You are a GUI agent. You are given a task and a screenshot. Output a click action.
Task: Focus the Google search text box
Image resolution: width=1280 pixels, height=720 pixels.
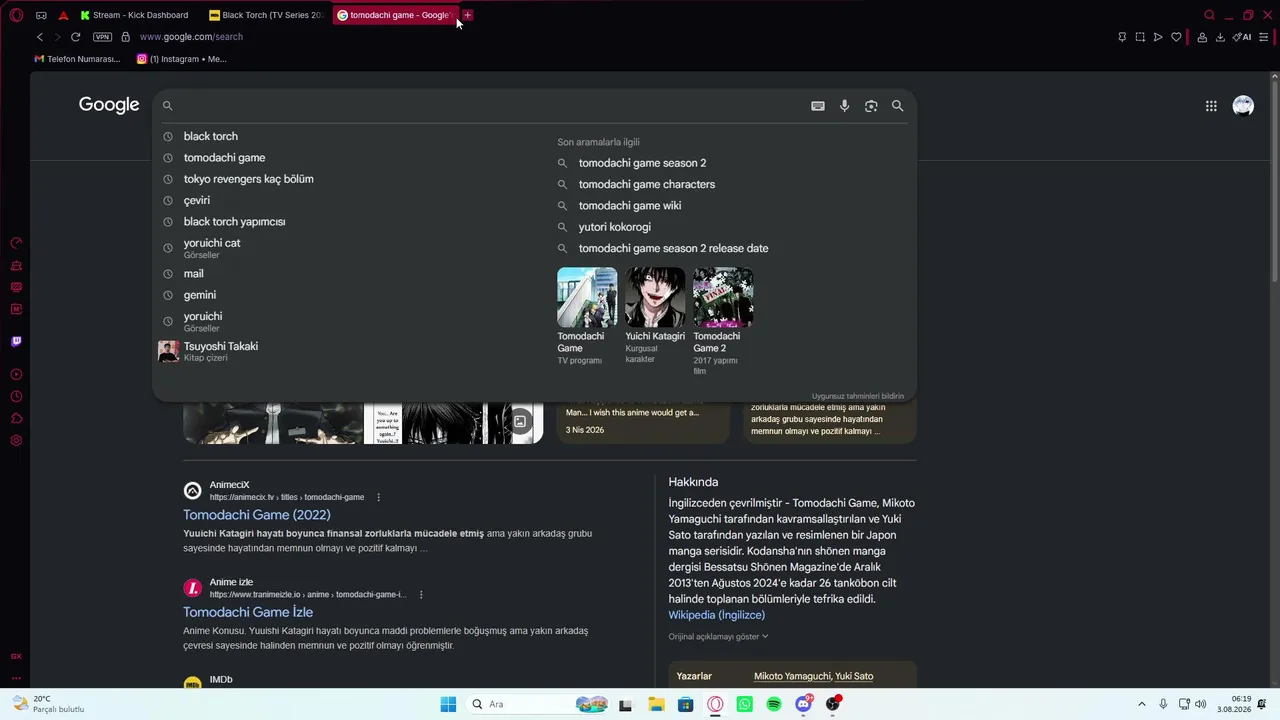(490, 106)
